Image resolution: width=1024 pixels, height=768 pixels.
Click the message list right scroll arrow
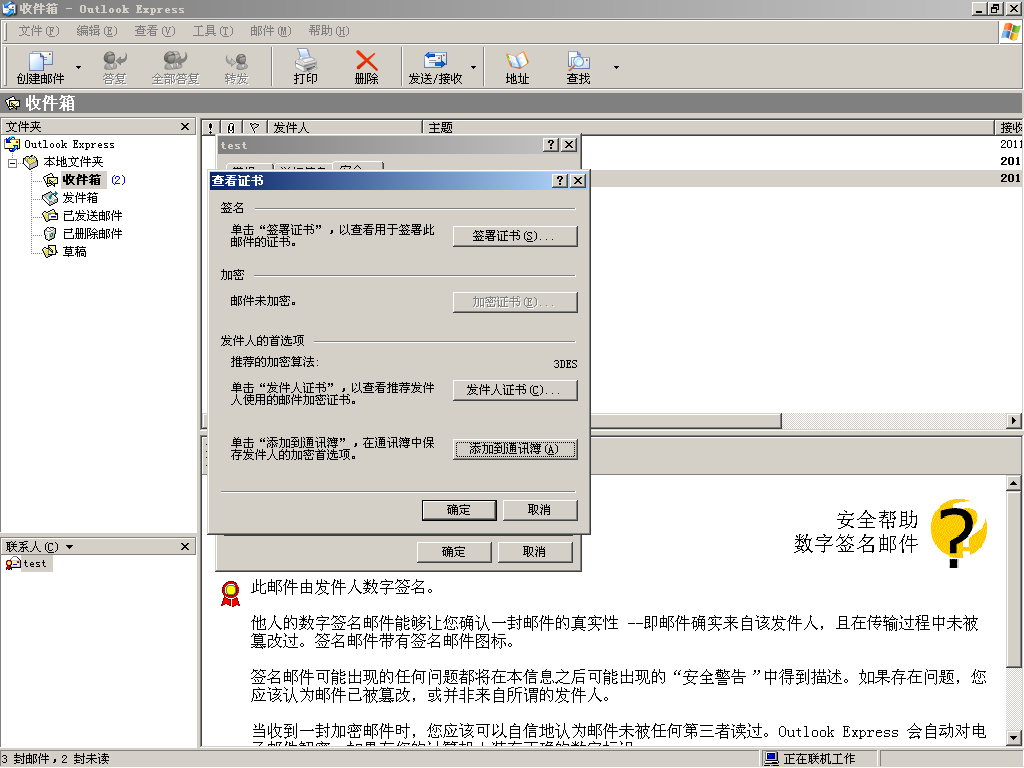[1014, 421]
